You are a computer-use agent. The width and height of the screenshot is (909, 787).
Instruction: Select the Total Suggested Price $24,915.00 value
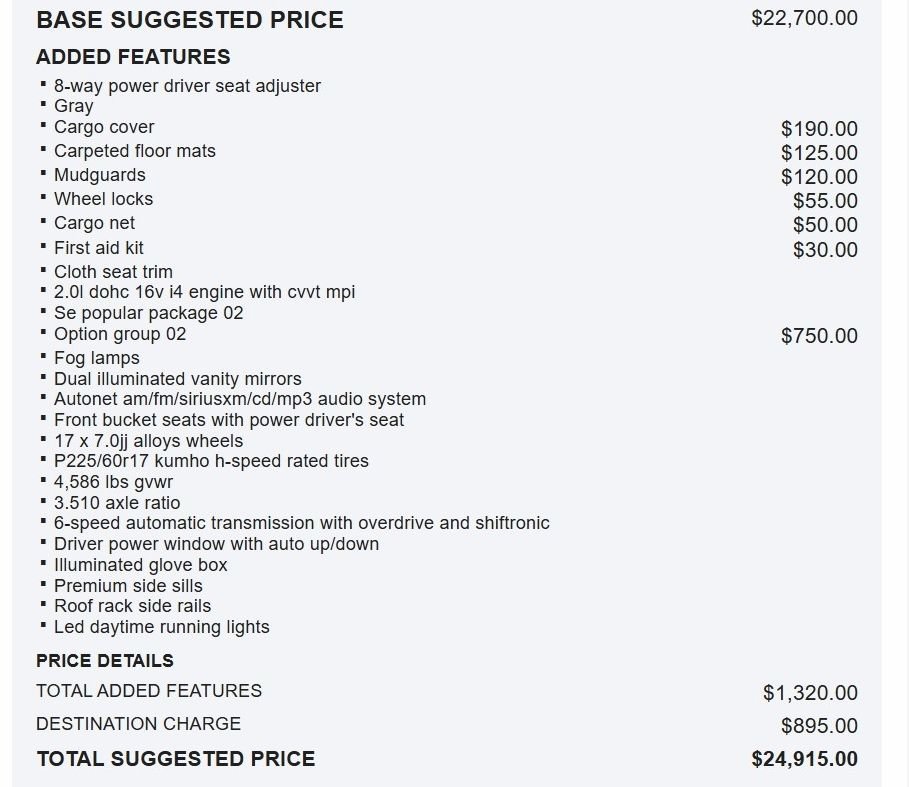[x=805, y=759]
